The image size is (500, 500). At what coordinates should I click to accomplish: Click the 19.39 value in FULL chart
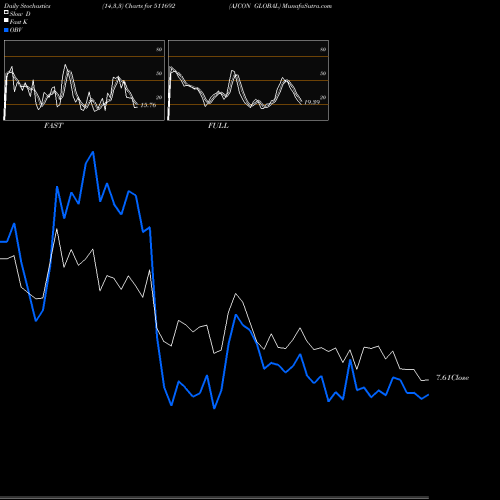[312, 102]
